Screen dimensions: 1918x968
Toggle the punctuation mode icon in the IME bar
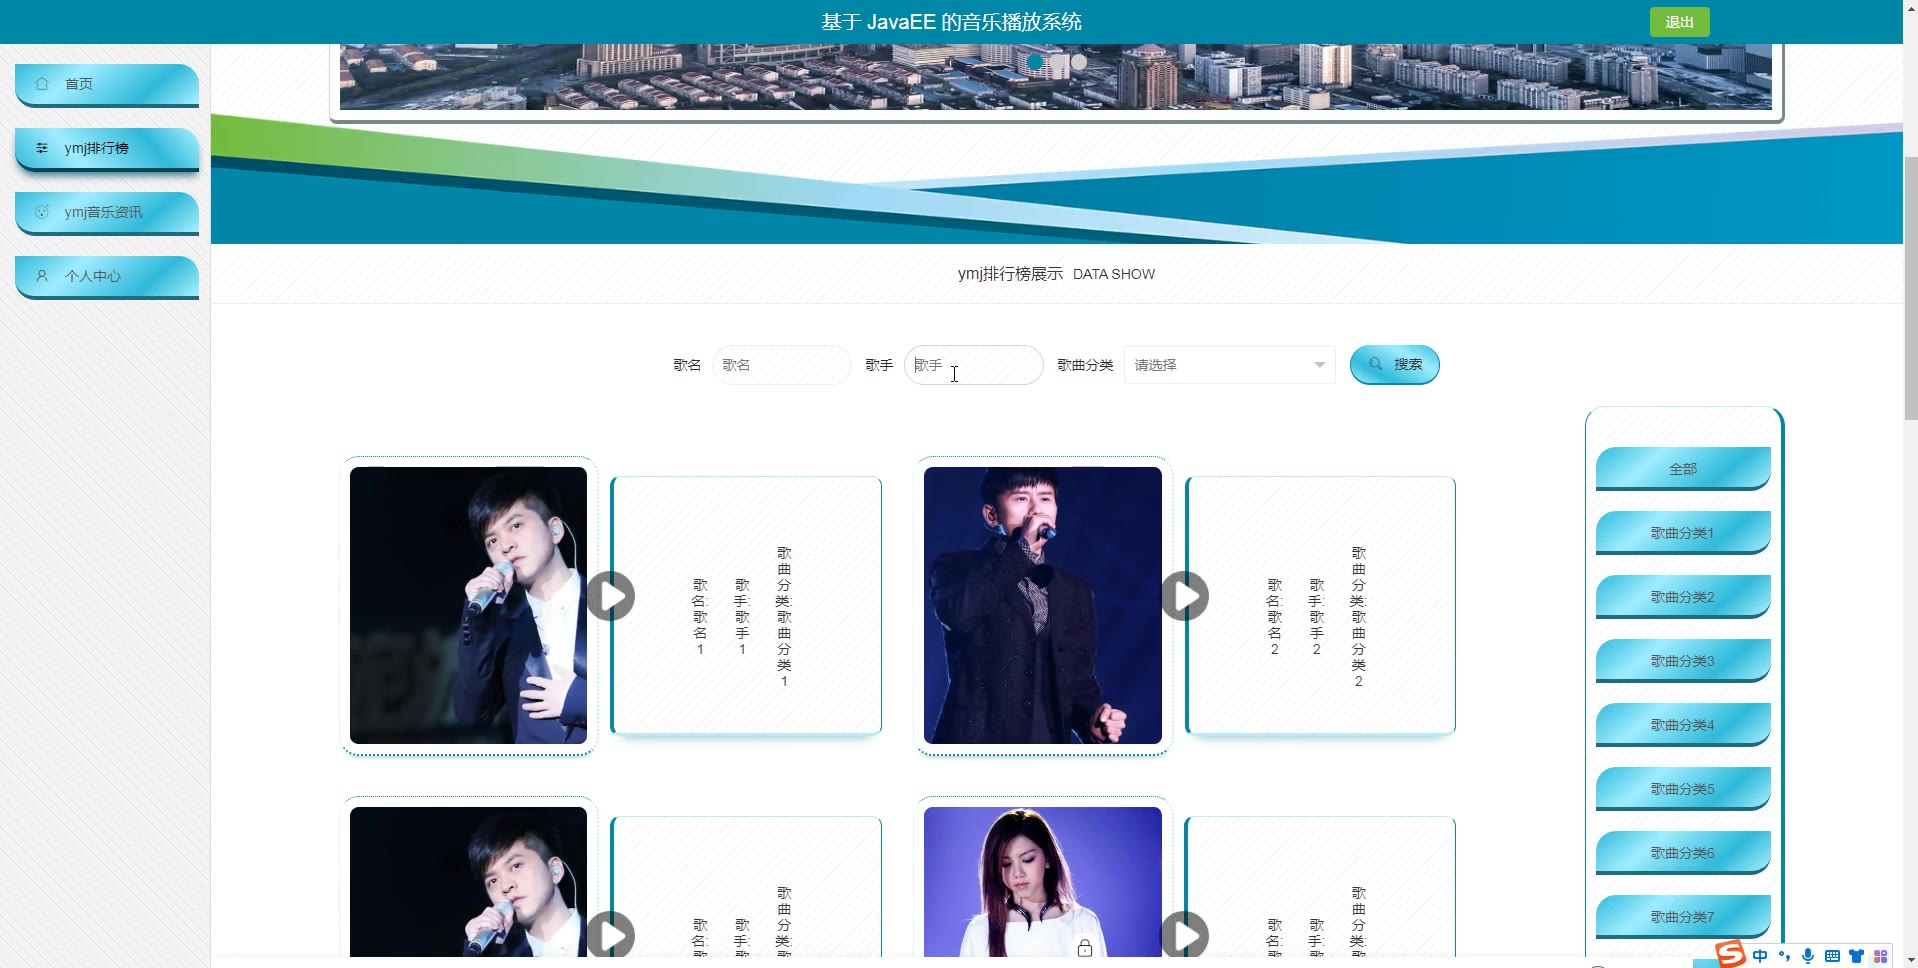(x=1784, y=956)
